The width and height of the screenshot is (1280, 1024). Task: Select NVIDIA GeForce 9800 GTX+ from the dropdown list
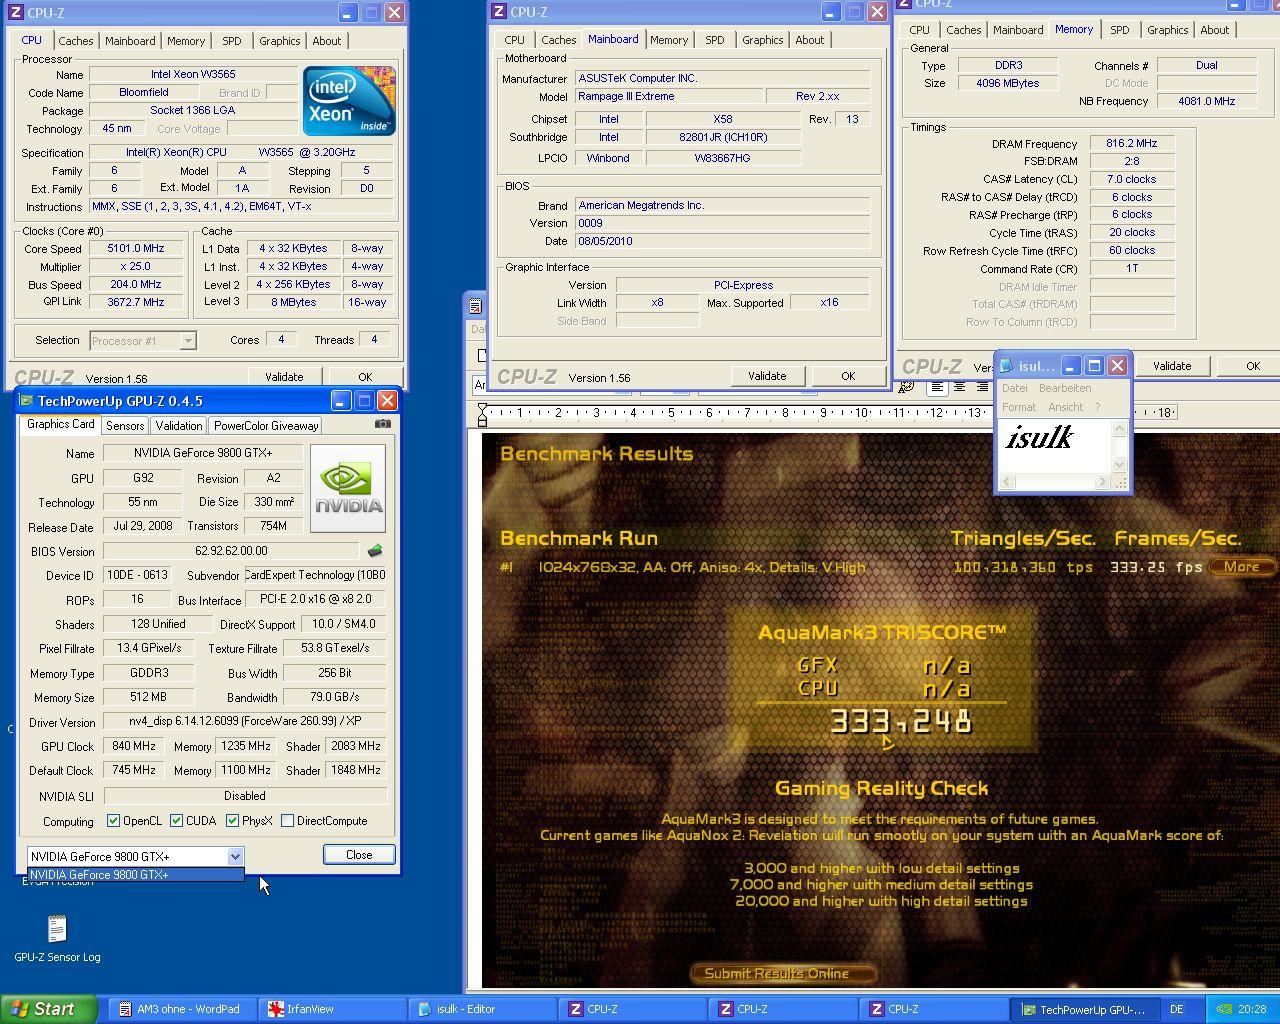(x=135, y=875)
